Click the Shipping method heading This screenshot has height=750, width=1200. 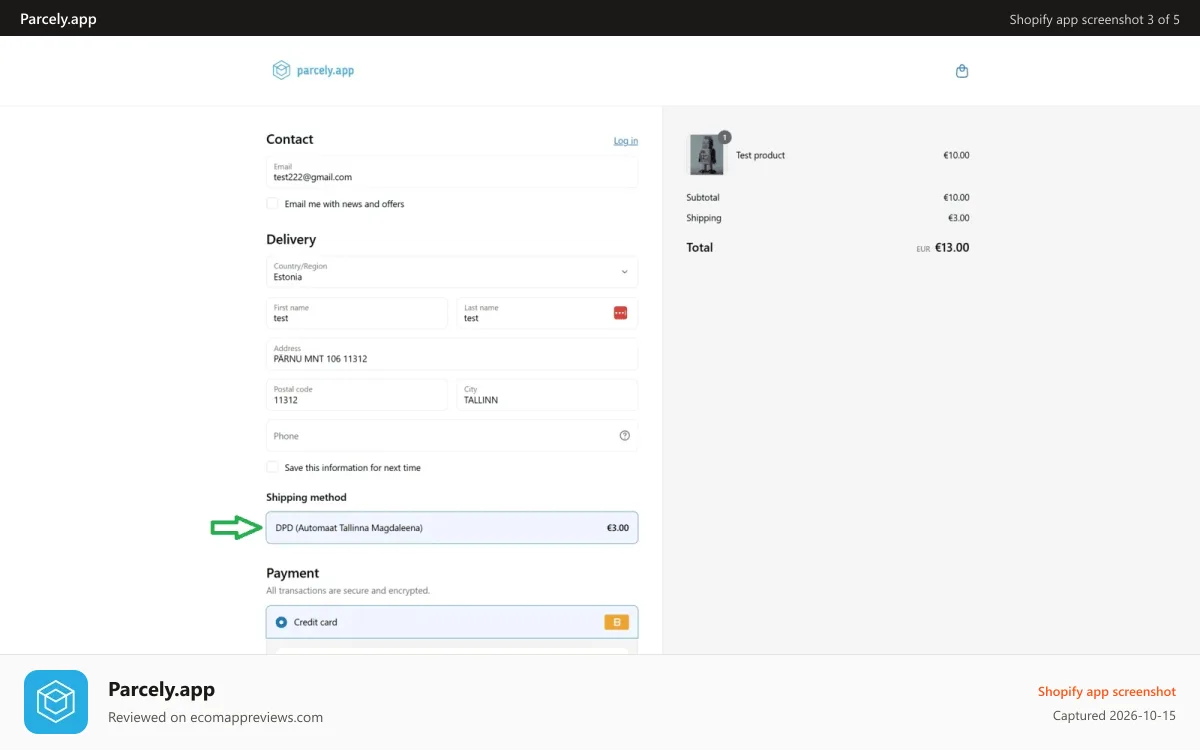(x=306, y=497)
